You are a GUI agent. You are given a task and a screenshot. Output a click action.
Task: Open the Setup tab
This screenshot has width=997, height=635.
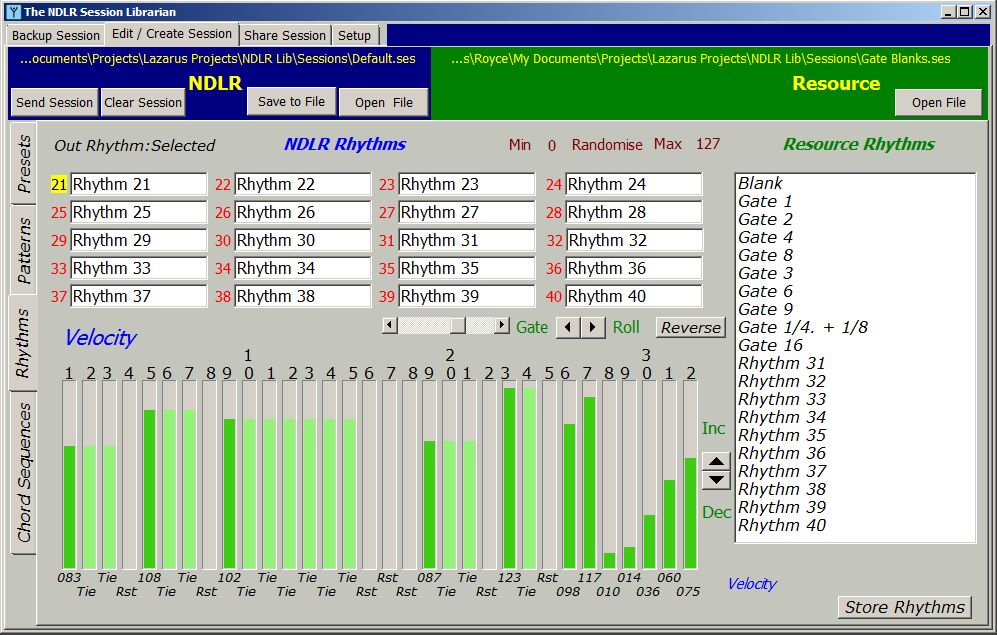(x=355, y=34)
